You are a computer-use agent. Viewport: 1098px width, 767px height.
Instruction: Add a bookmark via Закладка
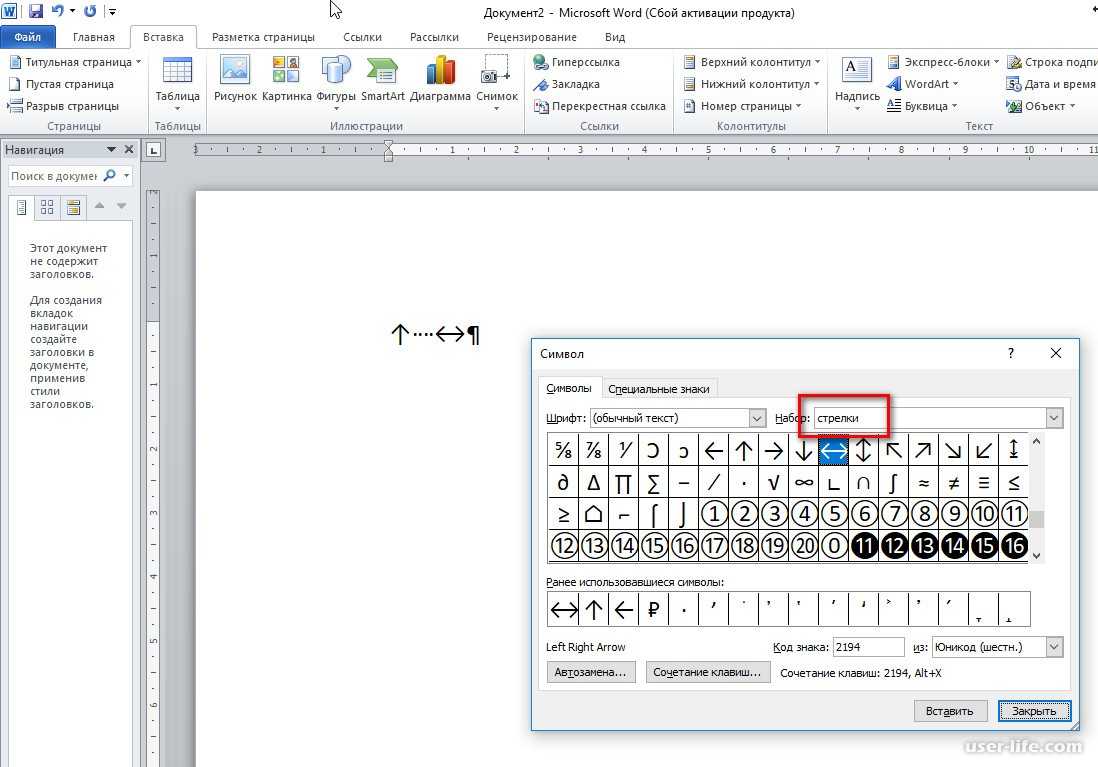click(x=567, y=84)
